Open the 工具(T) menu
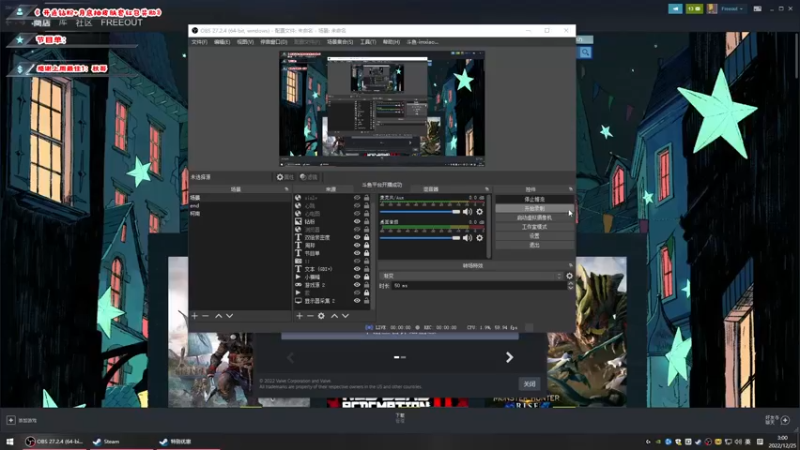The width and height of the screenshot is (800, 450). [x=368, y=42]
